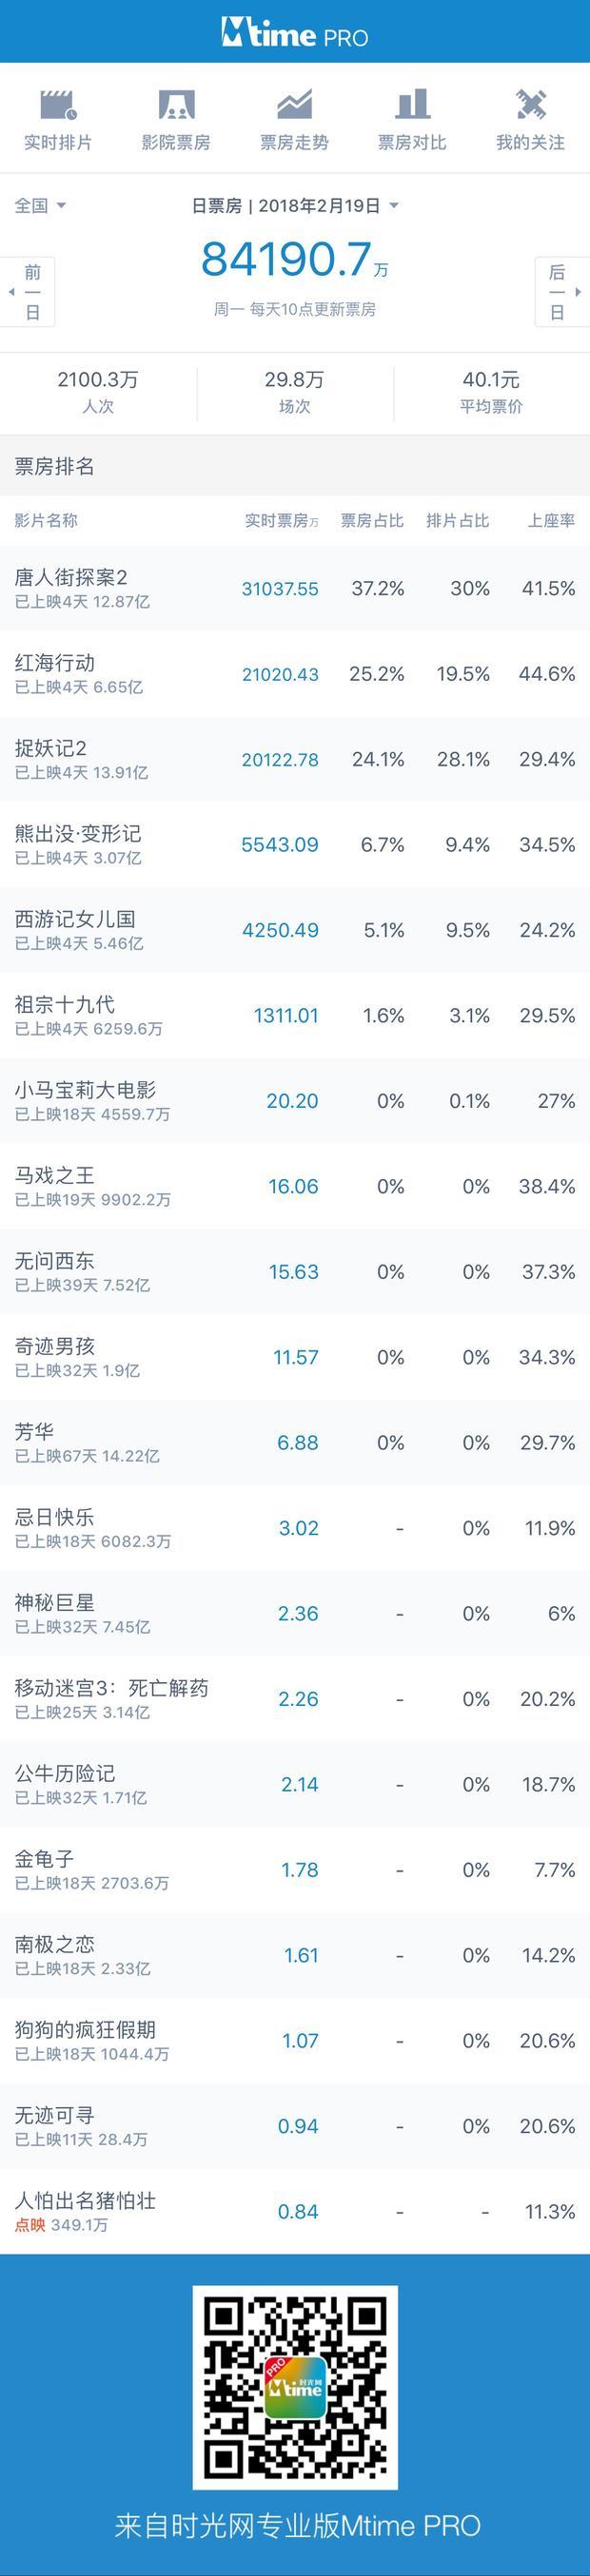590x2576 pixels.
Task: Click the Mtime PRO logo
Action: pyautogui.click(x=295, y=34)
